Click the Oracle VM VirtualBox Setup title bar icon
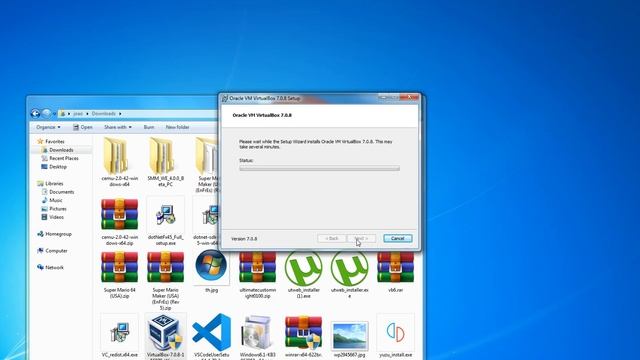 pyautogui.click(x=224, y=98)
